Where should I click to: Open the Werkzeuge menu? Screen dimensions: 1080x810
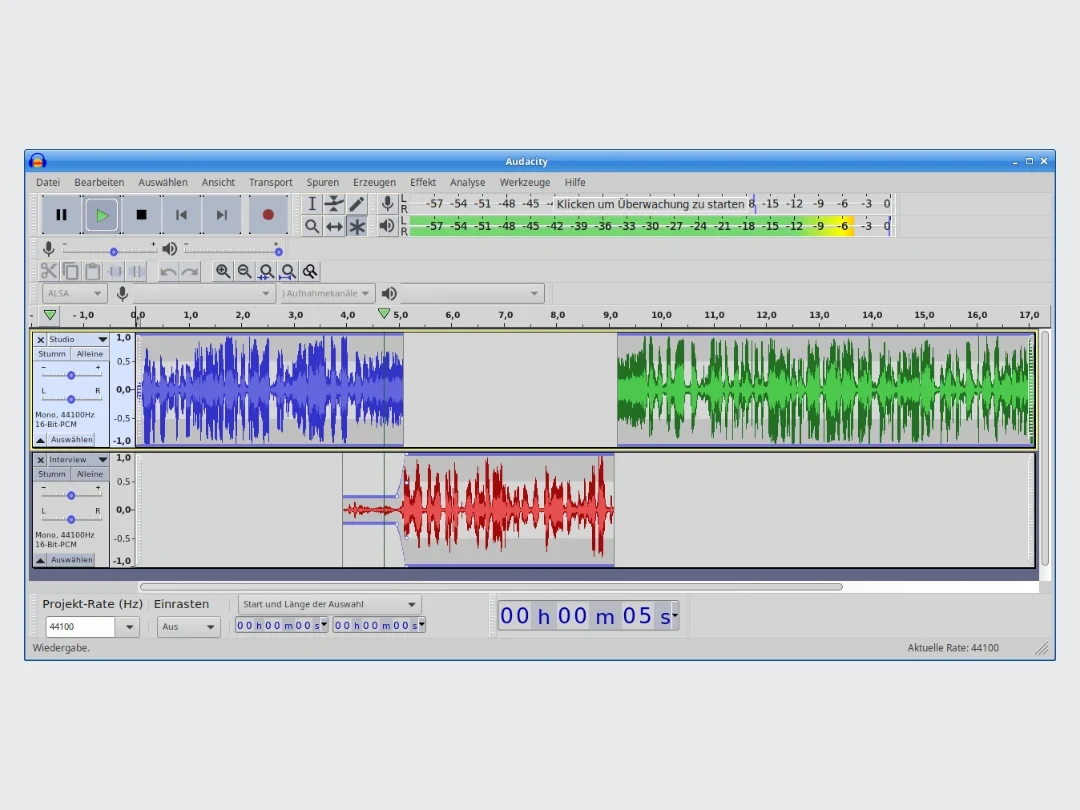(x=525, y=183)
